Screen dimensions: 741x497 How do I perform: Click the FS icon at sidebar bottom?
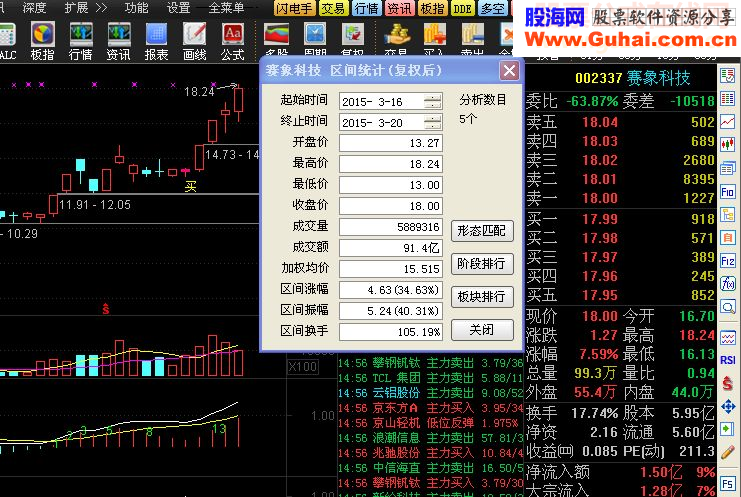pyautogui.click(x=728, y=484)
